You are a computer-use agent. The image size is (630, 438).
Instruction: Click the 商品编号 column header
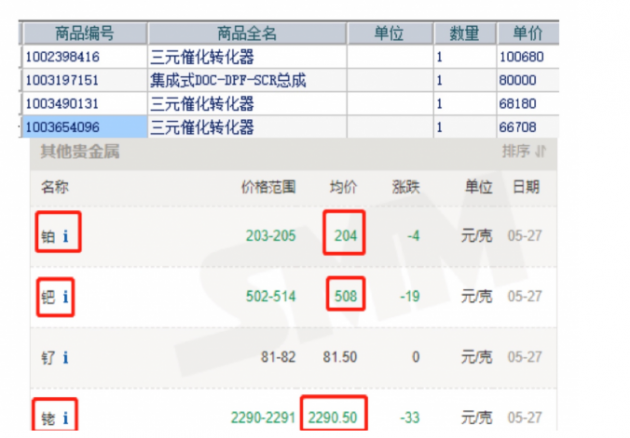point(85,33)
